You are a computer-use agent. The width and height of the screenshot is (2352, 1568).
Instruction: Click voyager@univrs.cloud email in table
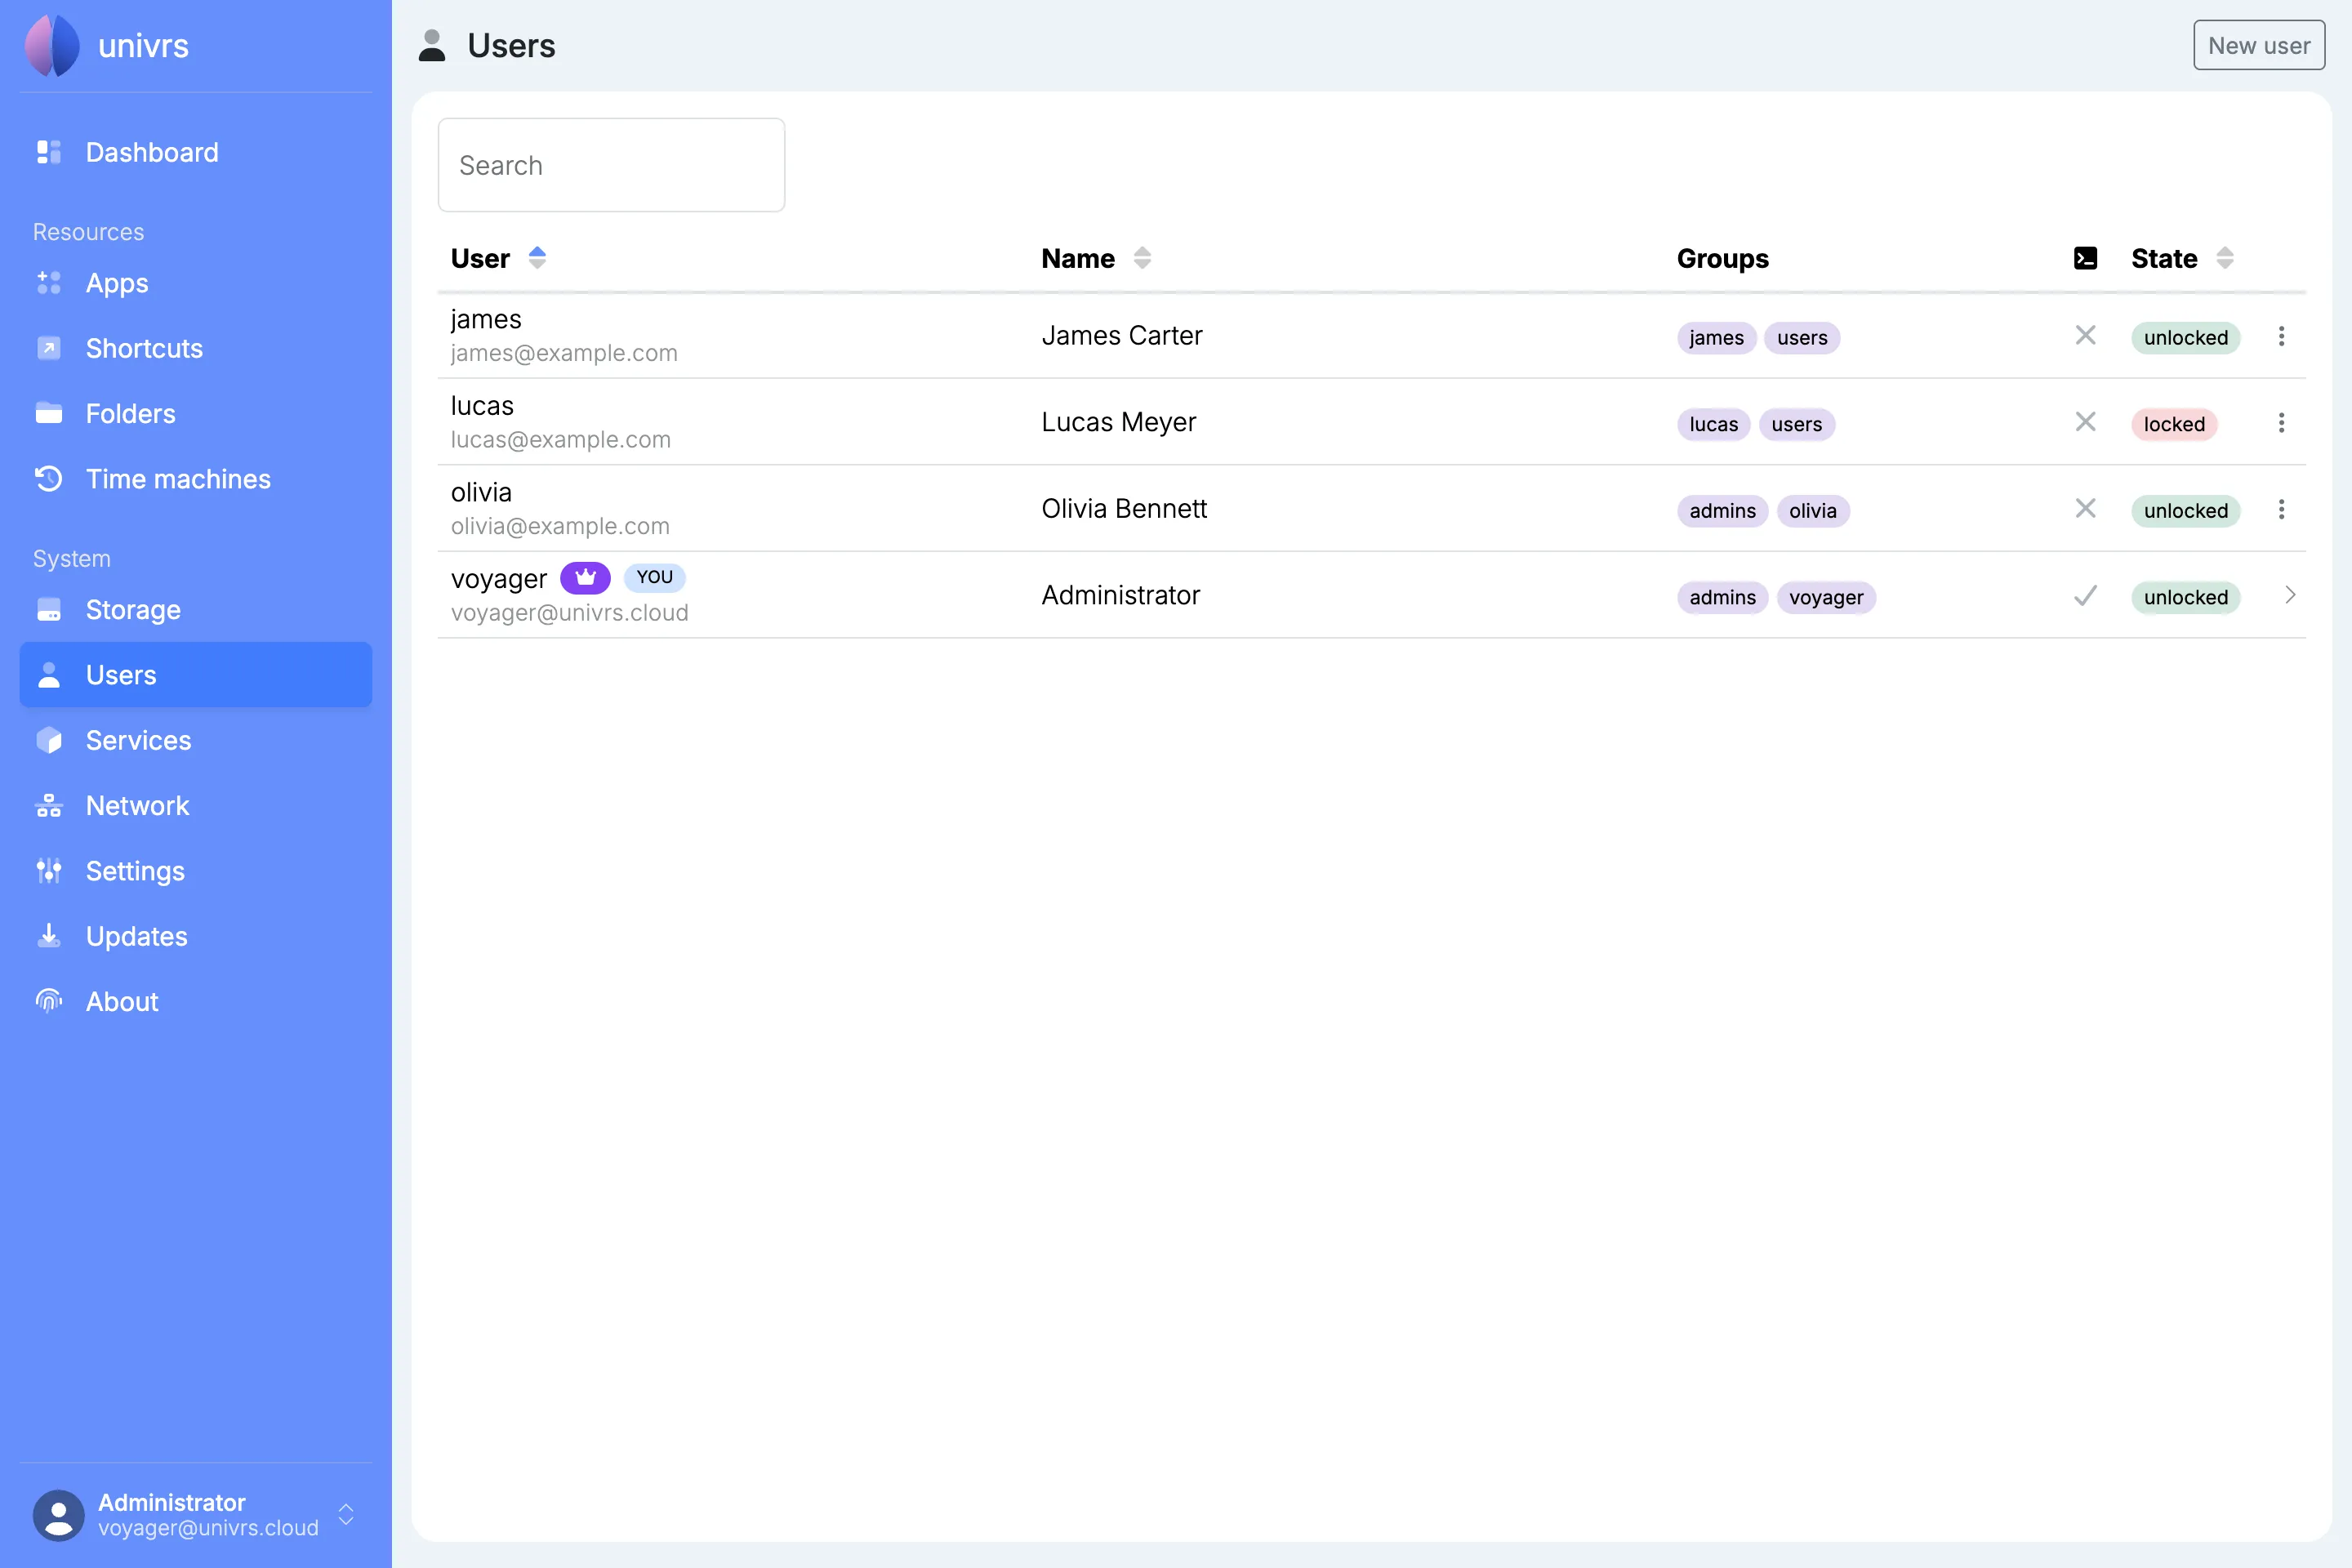(569, 612)
